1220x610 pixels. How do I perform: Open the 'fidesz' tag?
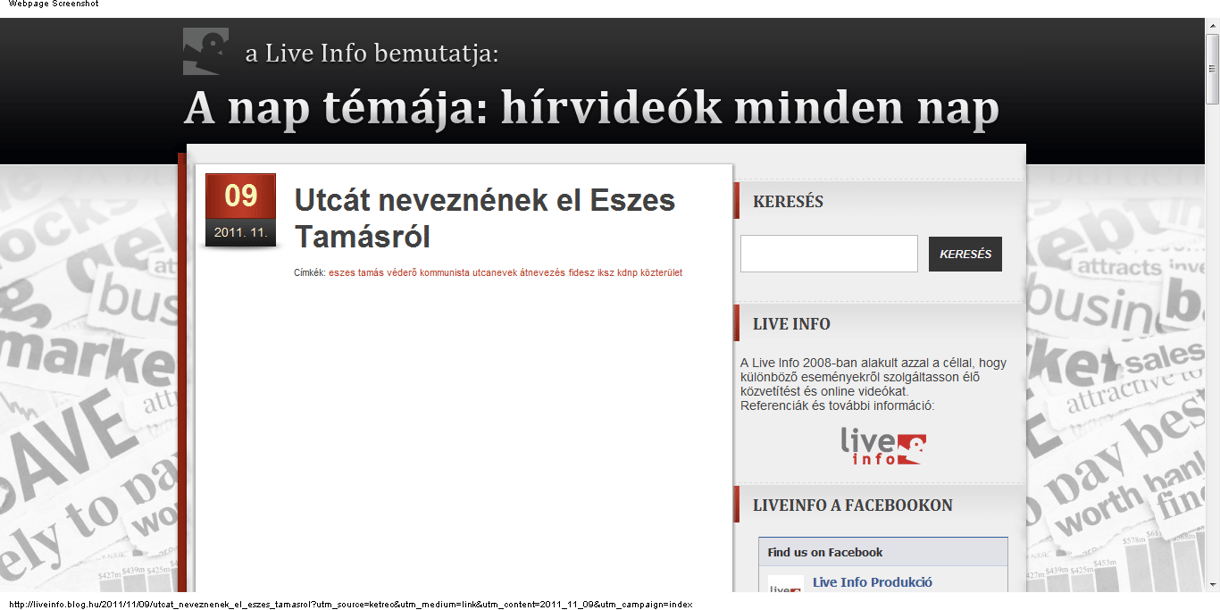point(581,272)
